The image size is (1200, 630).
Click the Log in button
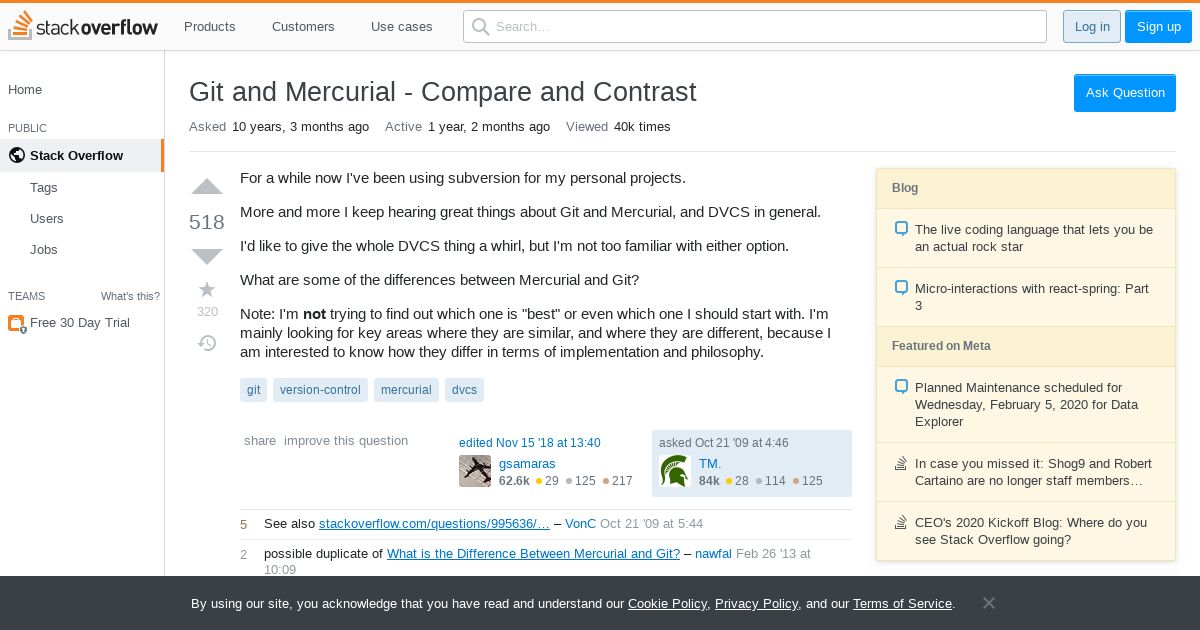tap(1092, 27)
